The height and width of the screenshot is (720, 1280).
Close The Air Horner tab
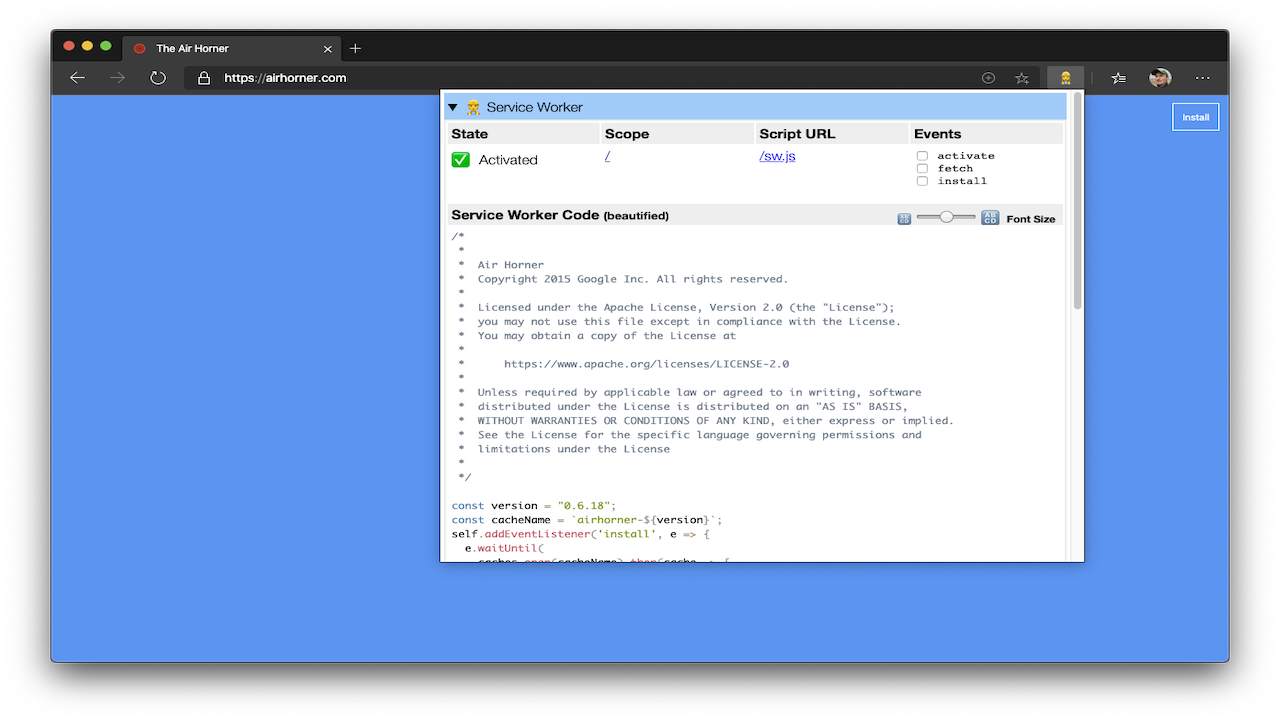(328, 48)
